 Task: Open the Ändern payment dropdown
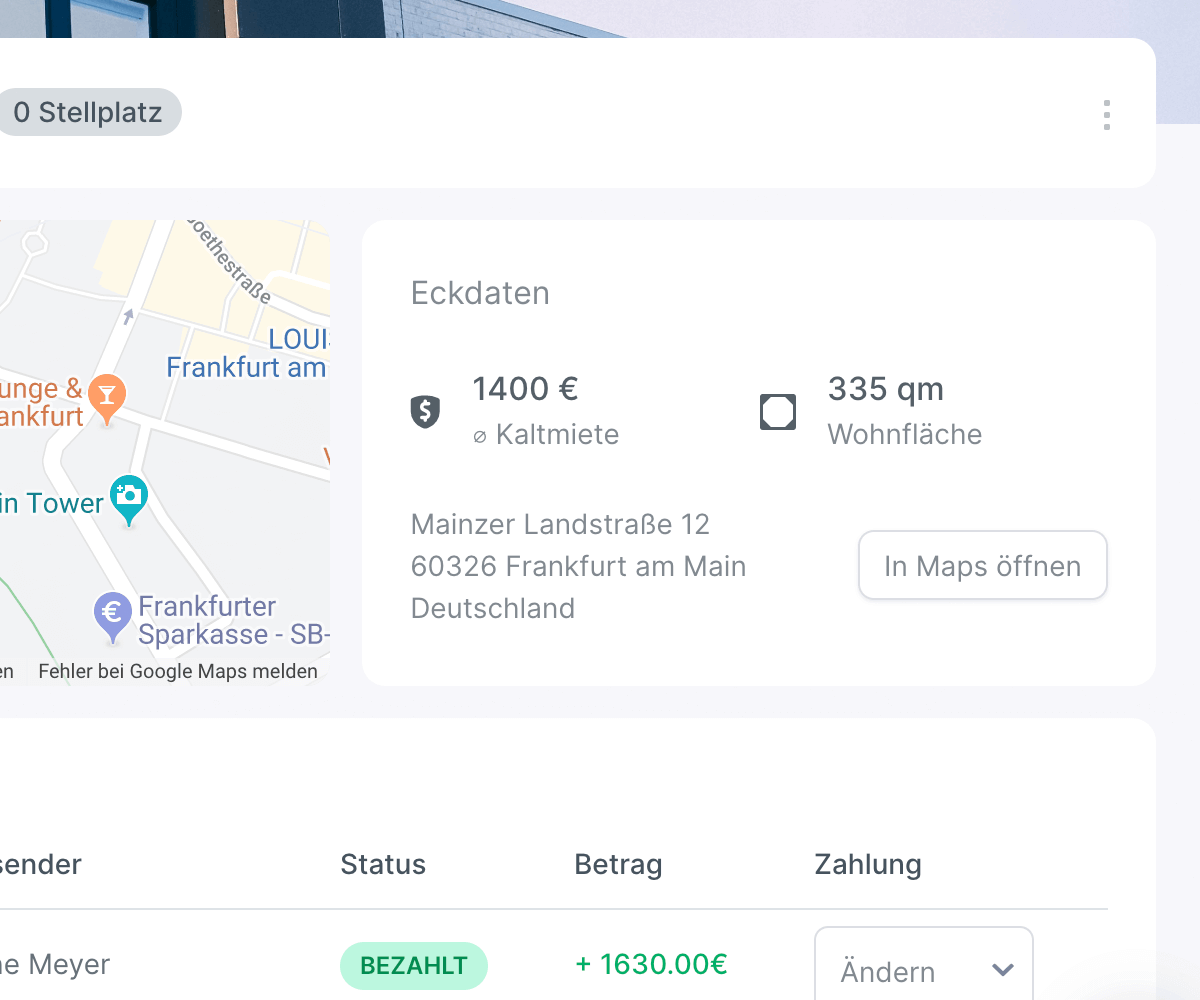pos(923,970)
